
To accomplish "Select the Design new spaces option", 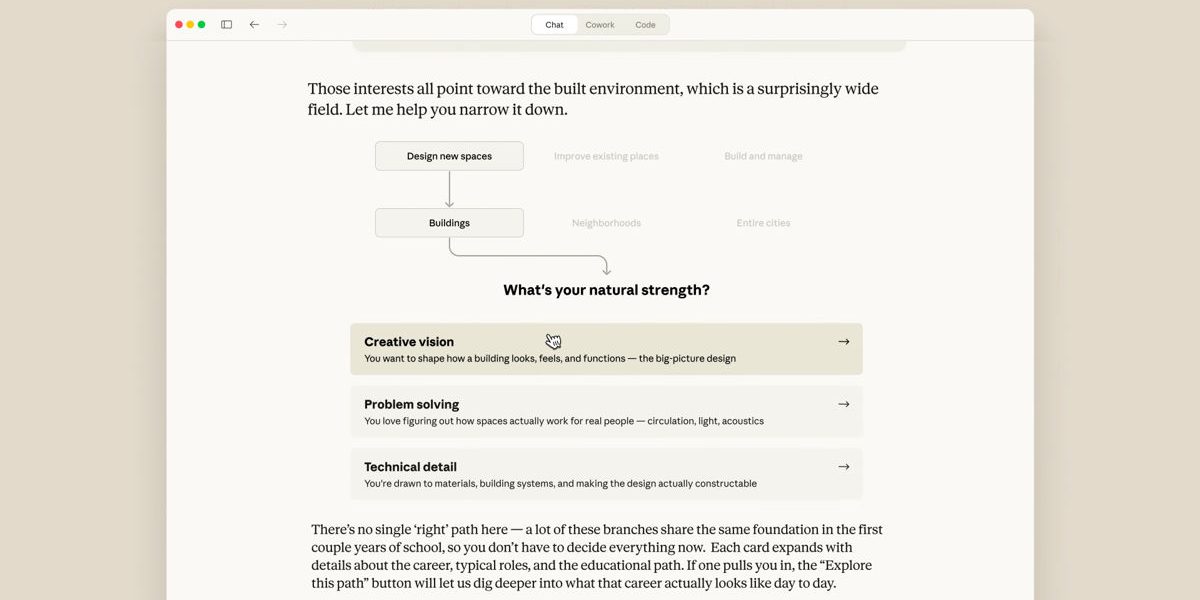I will [449, 156].
